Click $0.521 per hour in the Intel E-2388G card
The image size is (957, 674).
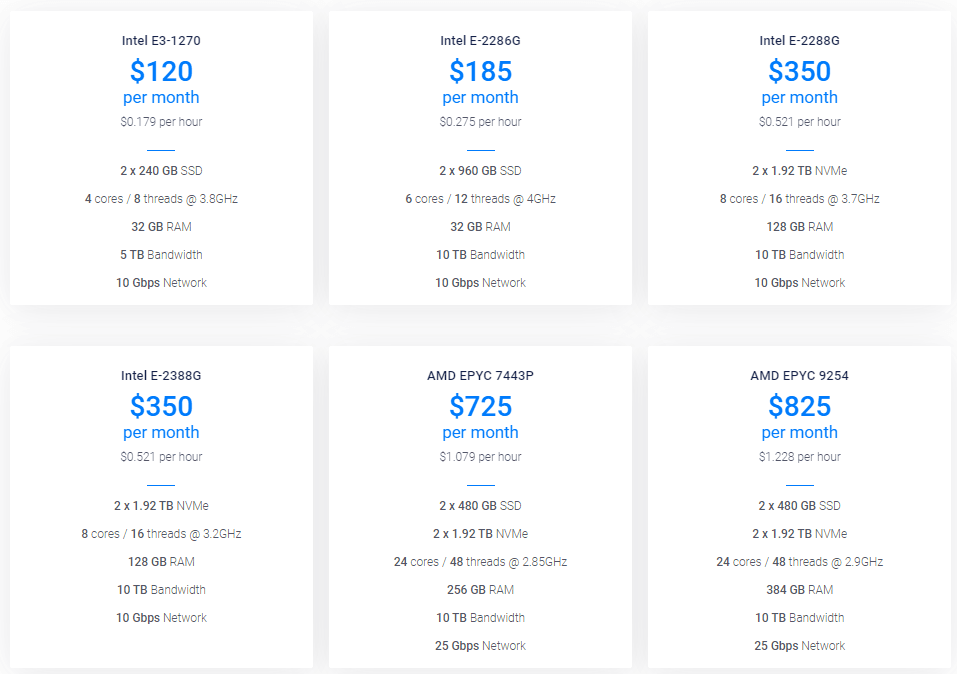[161, 457]
